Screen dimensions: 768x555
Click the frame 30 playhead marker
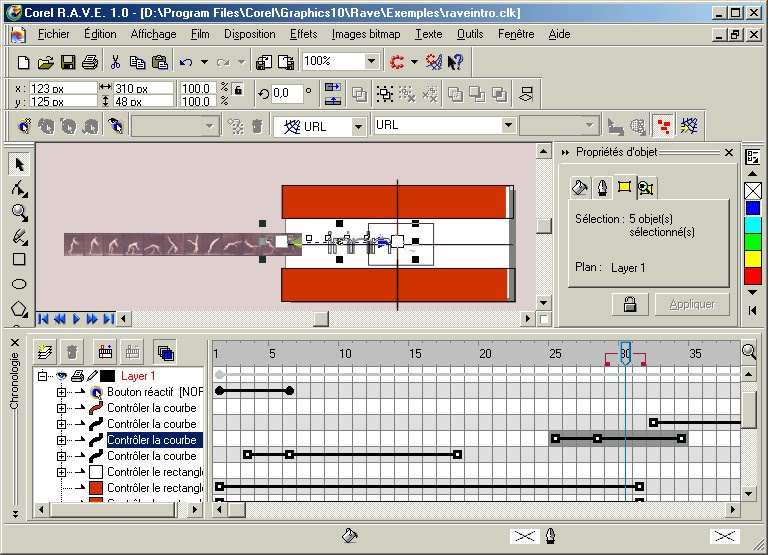(625, 354)
